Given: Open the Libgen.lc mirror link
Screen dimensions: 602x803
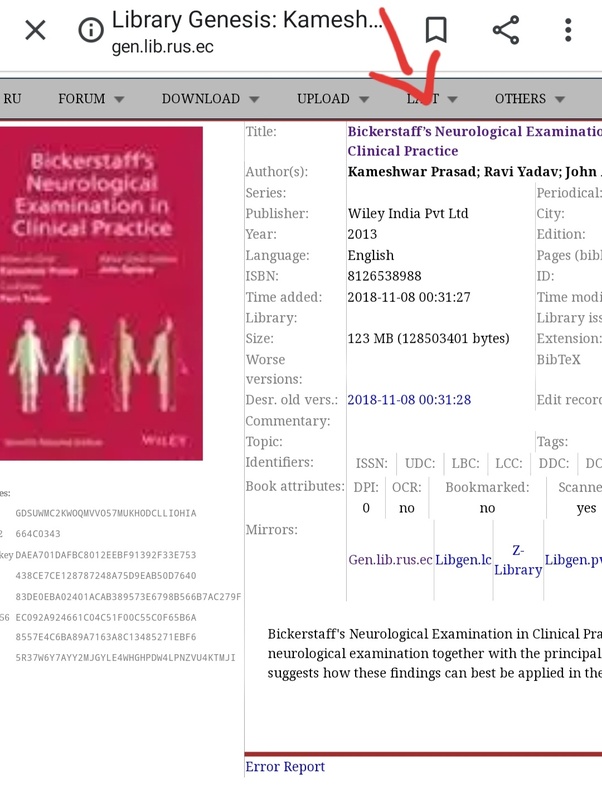Looking at the screenshot, I should coord(463,560).
